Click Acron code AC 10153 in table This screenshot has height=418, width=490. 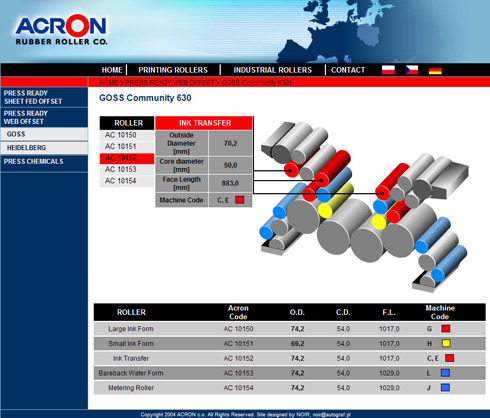point(238,373)
